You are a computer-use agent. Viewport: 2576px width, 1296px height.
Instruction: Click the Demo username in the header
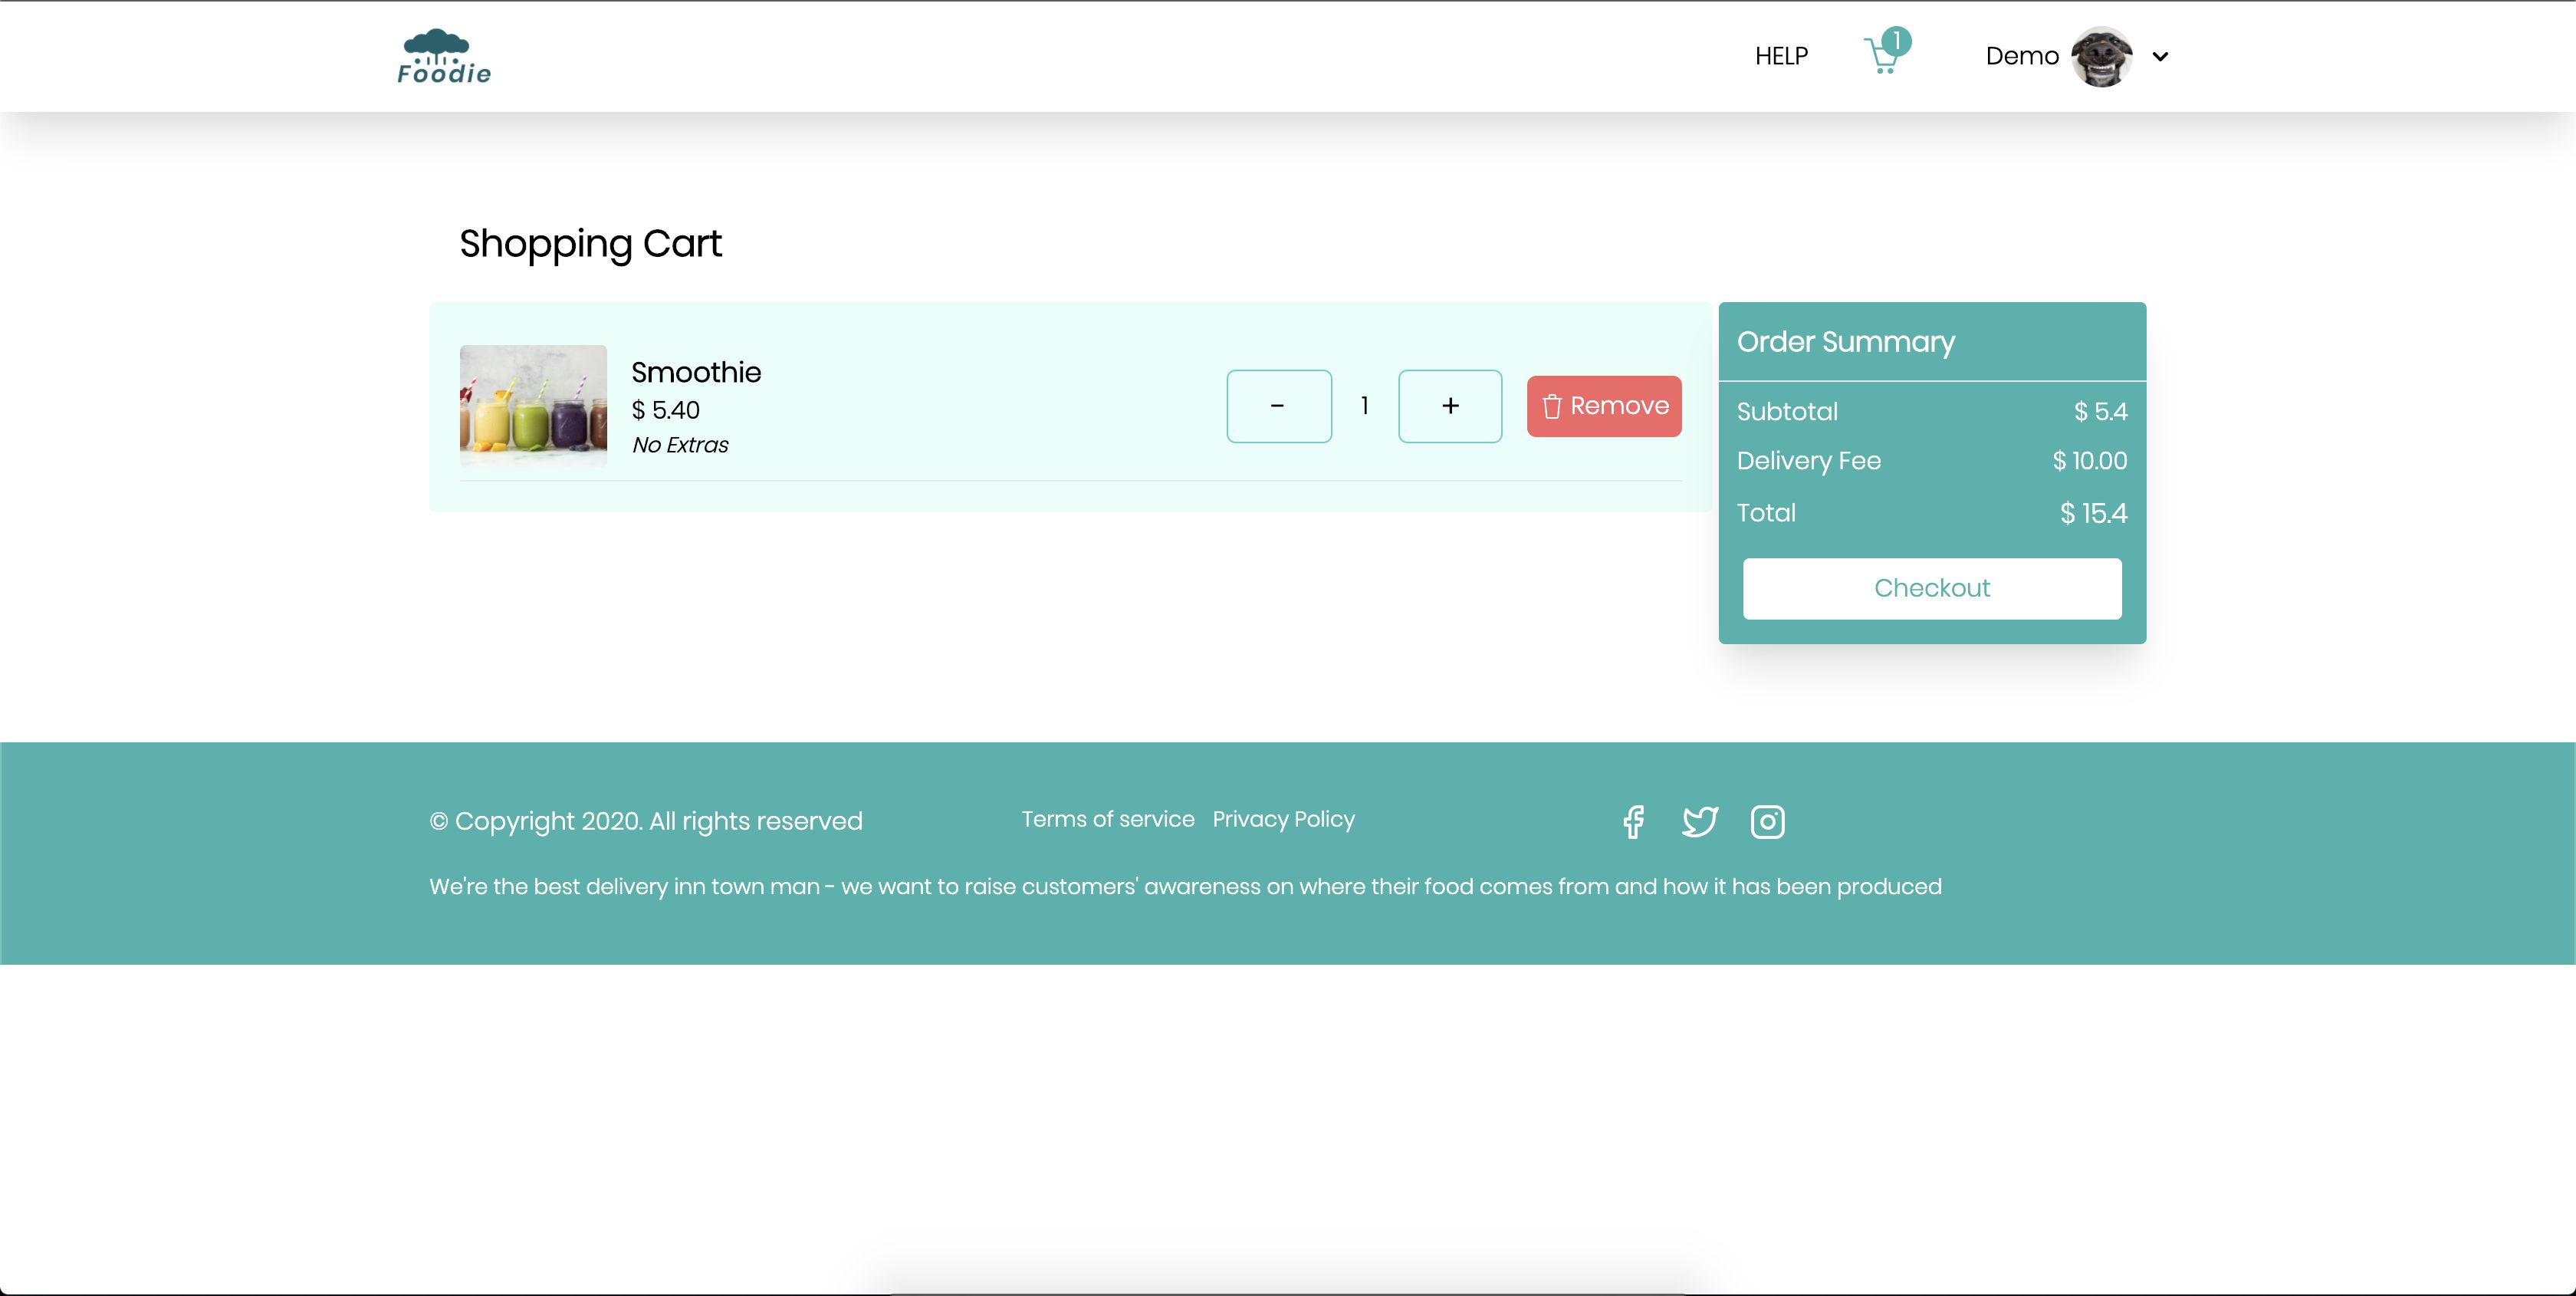point(2022,56)
